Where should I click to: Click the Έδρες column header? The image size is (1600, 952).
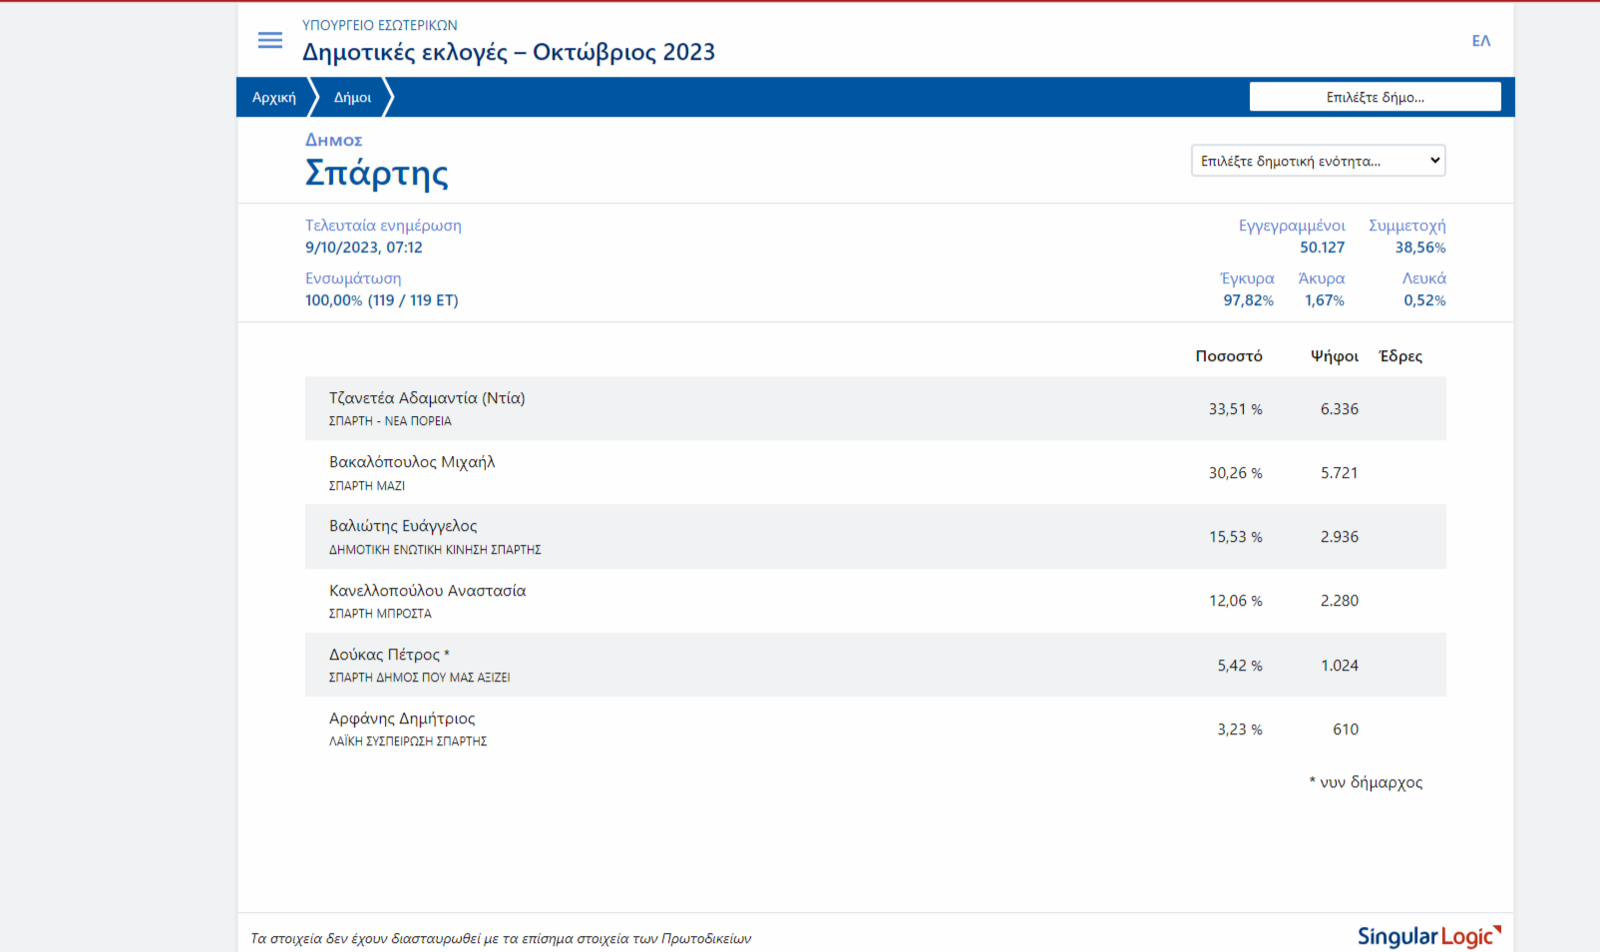point(1400,356)
